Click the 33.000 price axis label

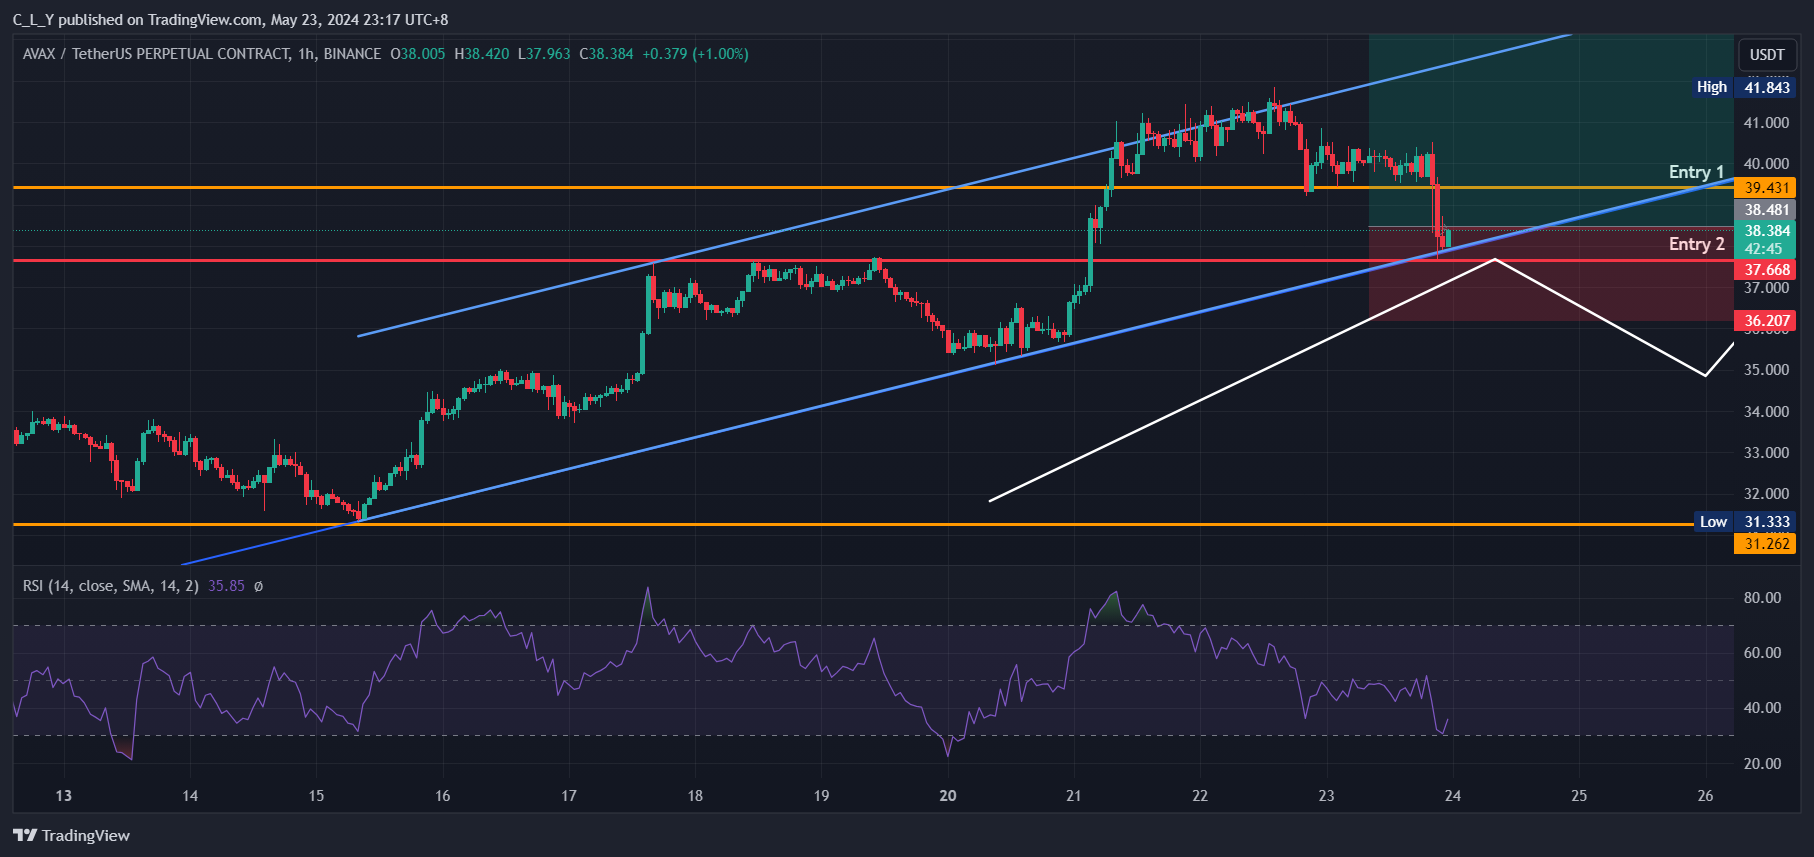1767,453
